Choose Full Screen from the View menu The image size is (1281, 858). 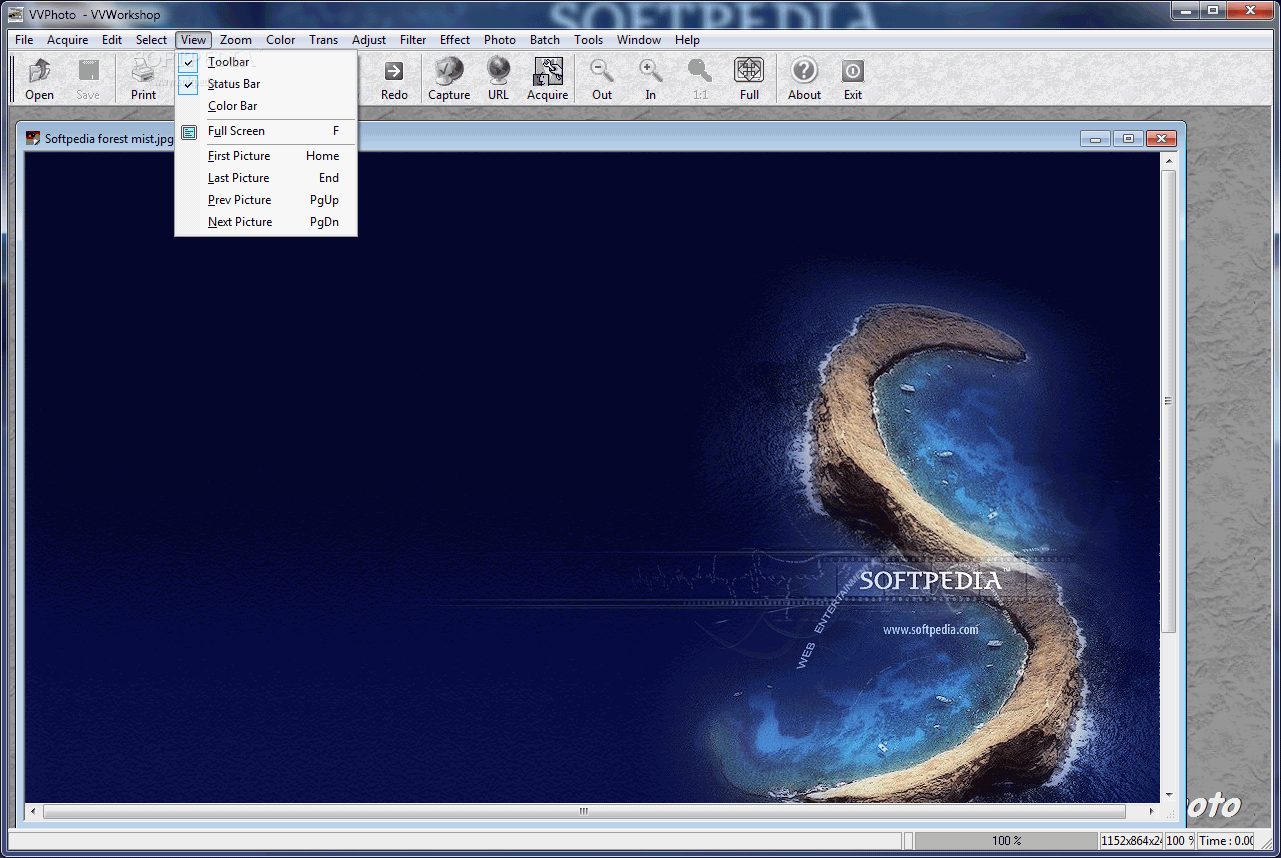pyautogui.click(x=266, y=131)
